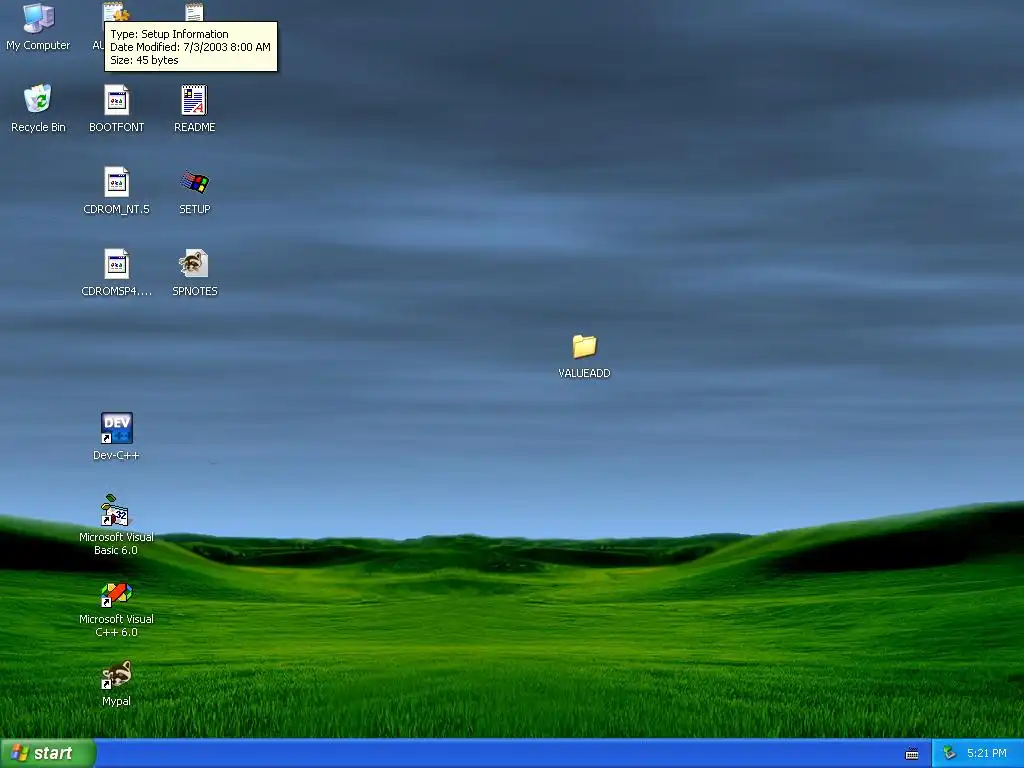Click the Safely Remove Hardware tray icon
The height and width of the screenshot is (768, 1024).
[x=950, y=754]
